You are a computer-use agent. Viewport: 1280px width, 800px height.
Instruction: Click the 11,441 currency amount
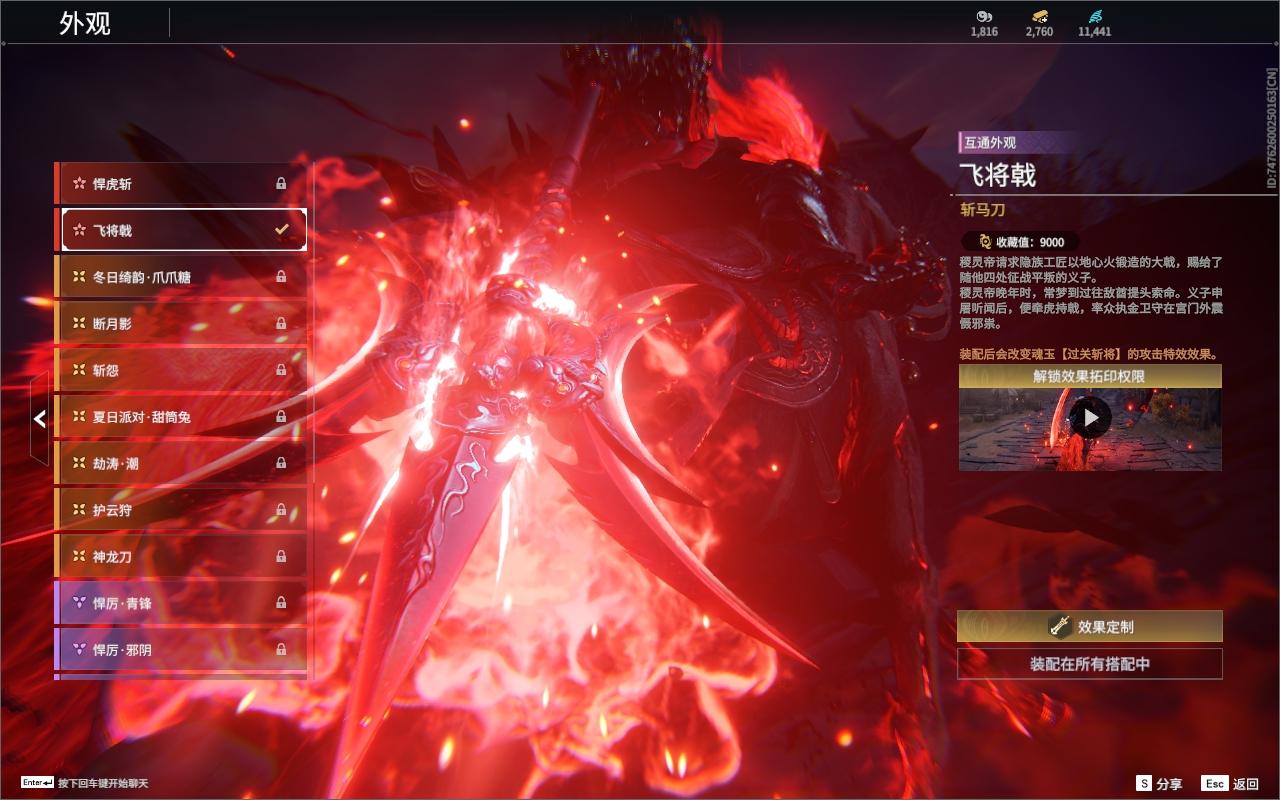(x=1094, y=31)
